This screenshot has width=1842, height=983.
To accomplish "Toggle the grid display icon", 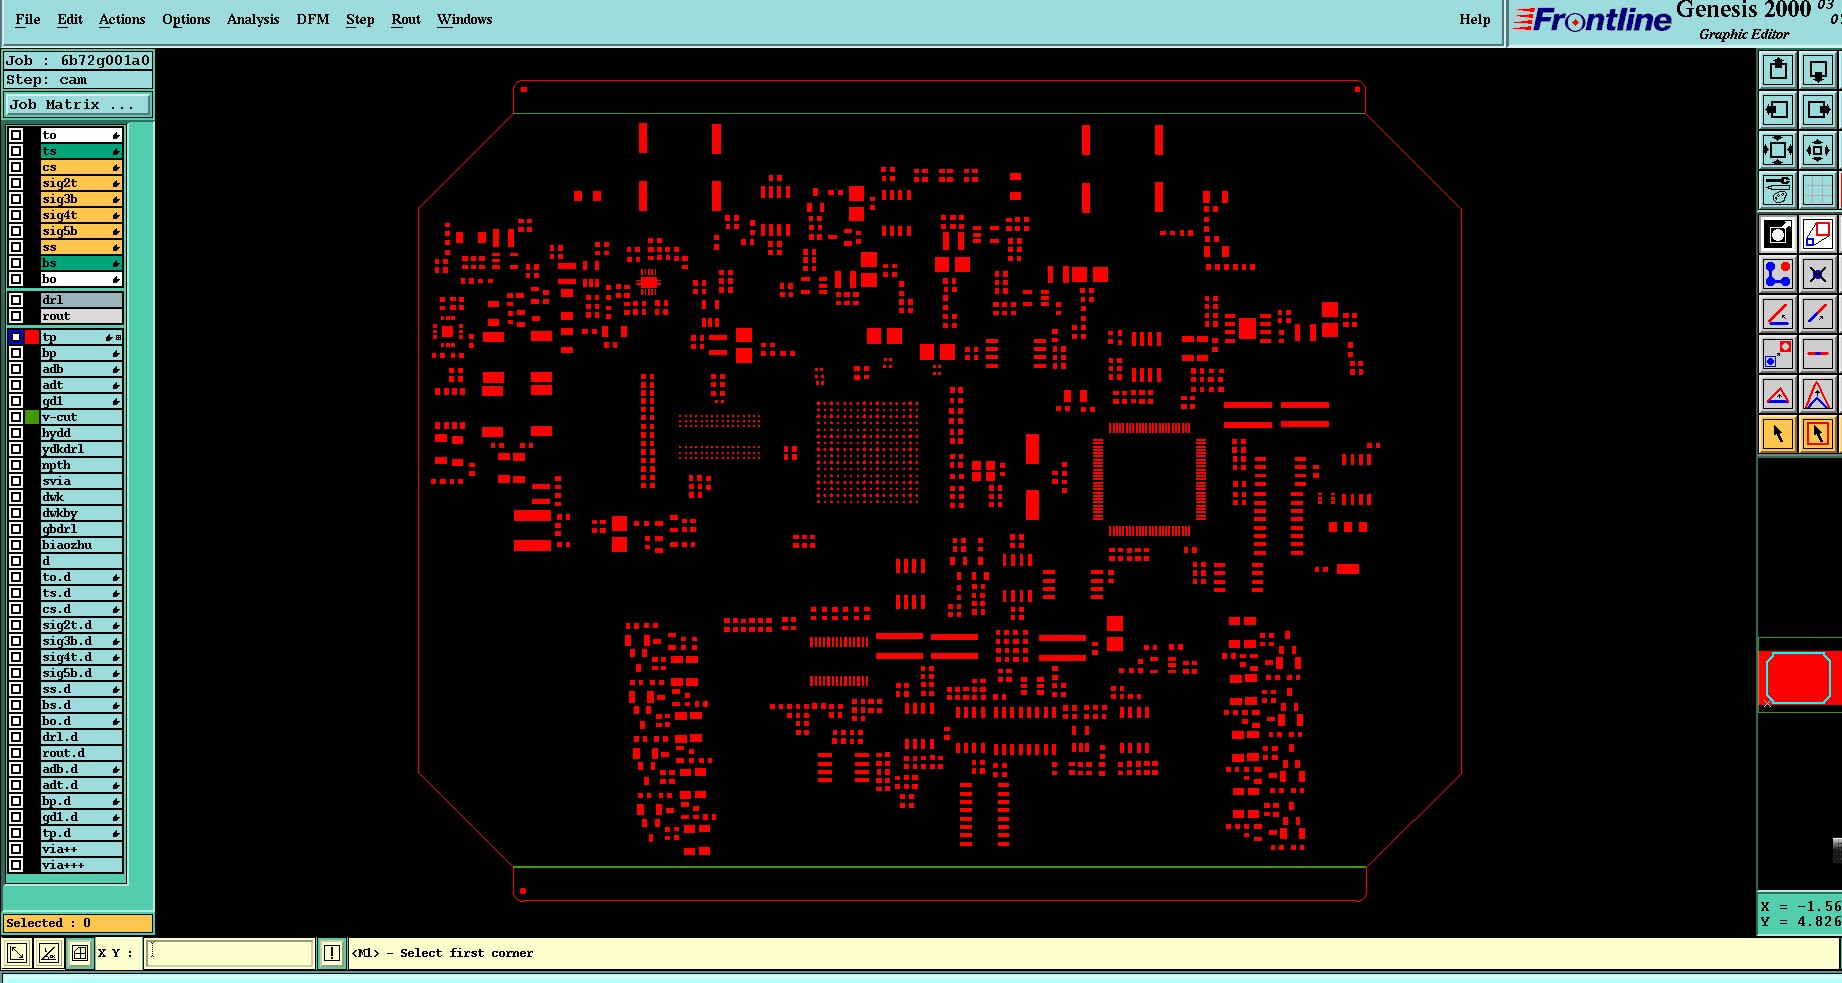I will pos(1818,190).
